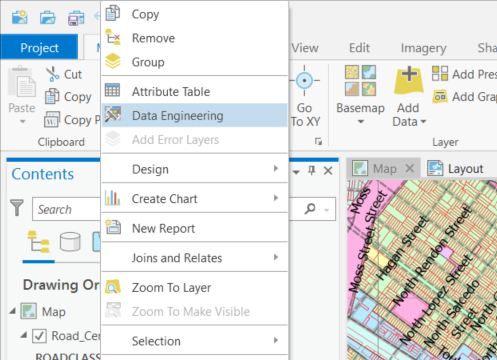
Task: Expand the Design submenu
Action: coord(195,169)
